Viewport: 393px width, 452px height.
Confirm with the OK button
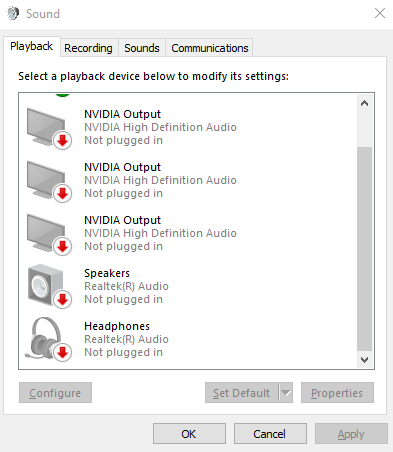189,434
